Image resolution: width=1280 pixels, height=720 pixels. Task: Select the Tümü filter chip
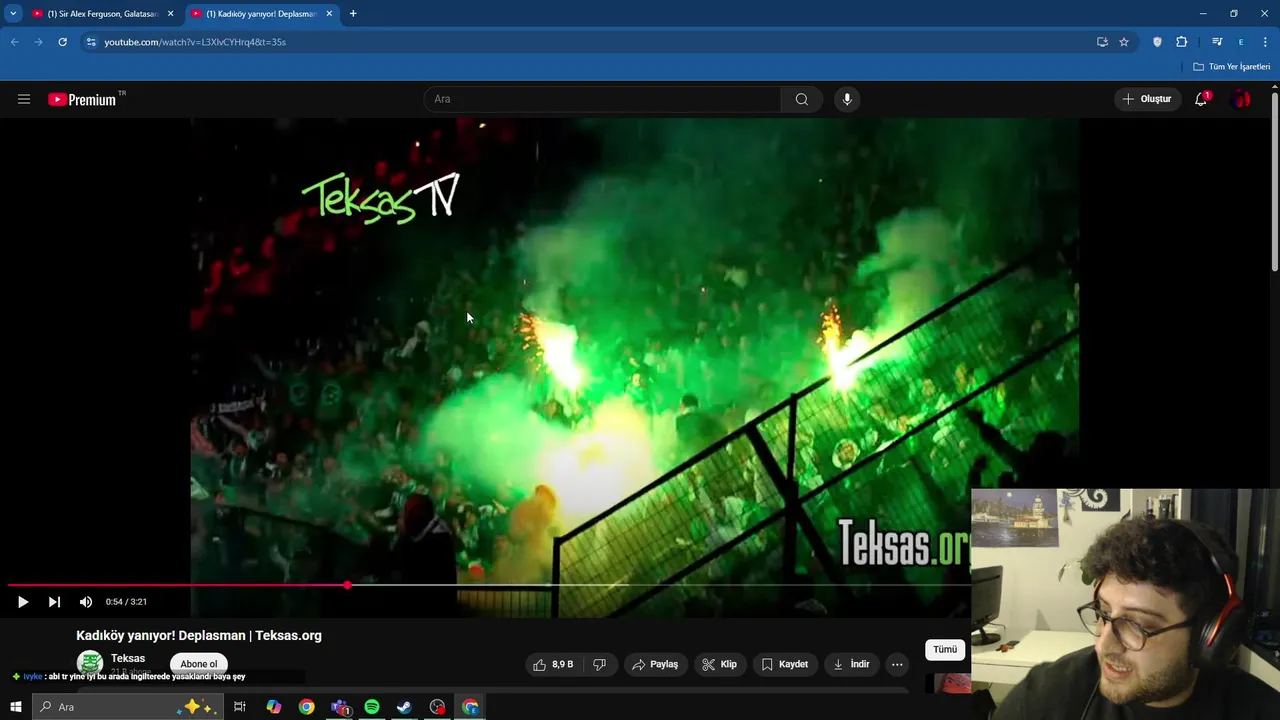coord(945,649)
